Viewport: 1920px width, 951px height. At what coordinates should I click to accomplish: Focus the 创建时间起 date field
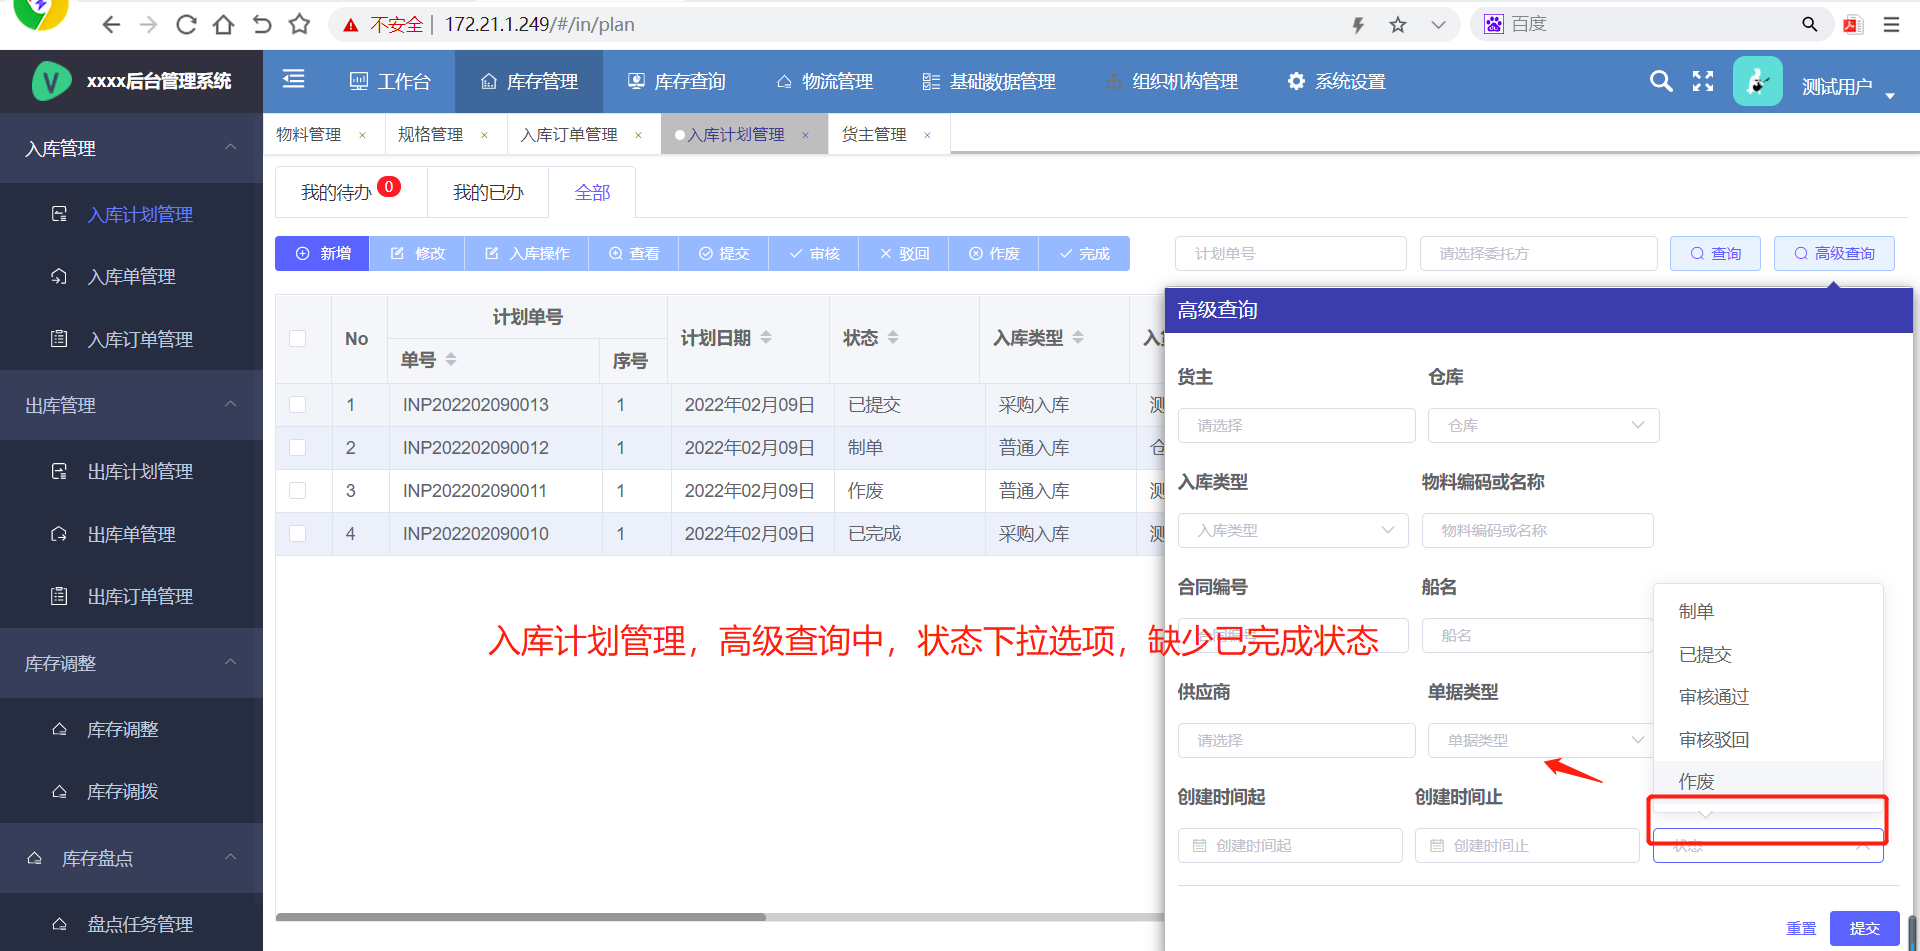coord(1290,845)
